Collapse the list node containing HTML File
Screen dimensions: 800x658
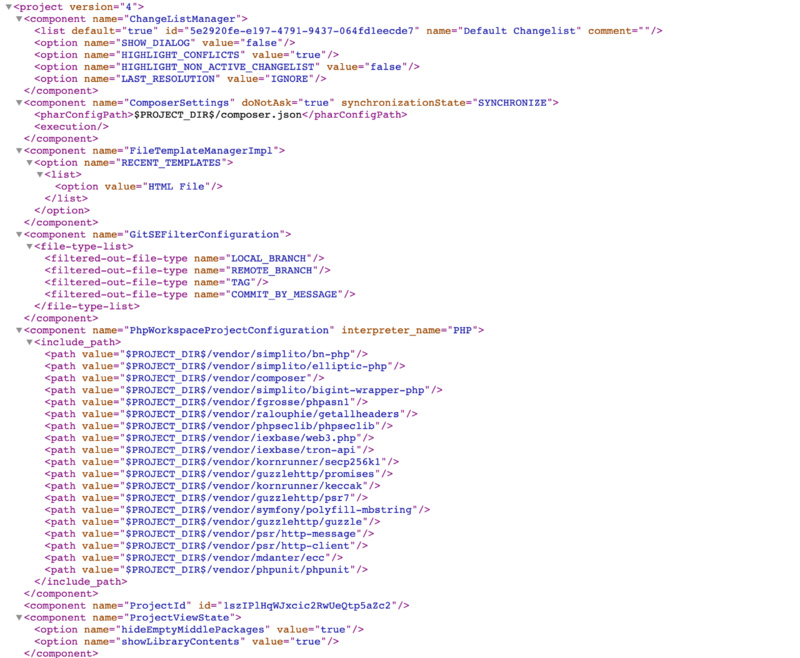39,175
